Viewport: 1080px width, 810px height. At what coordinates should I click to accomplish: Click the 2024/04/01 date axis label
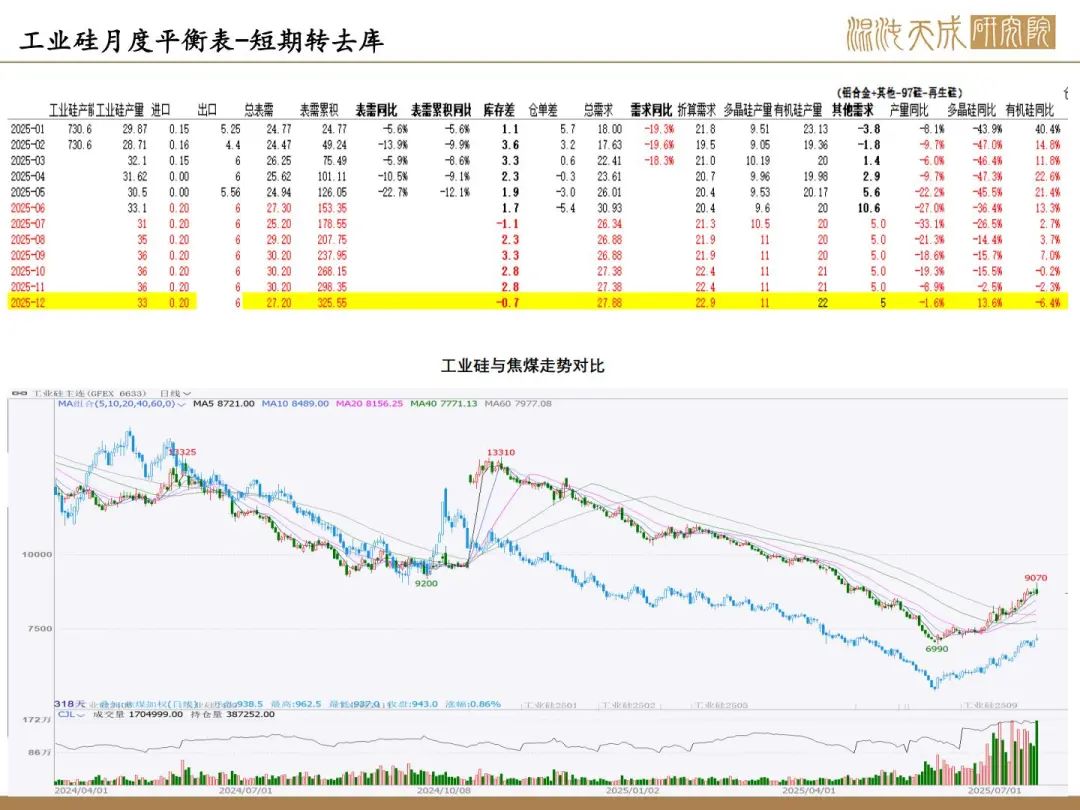81,790
